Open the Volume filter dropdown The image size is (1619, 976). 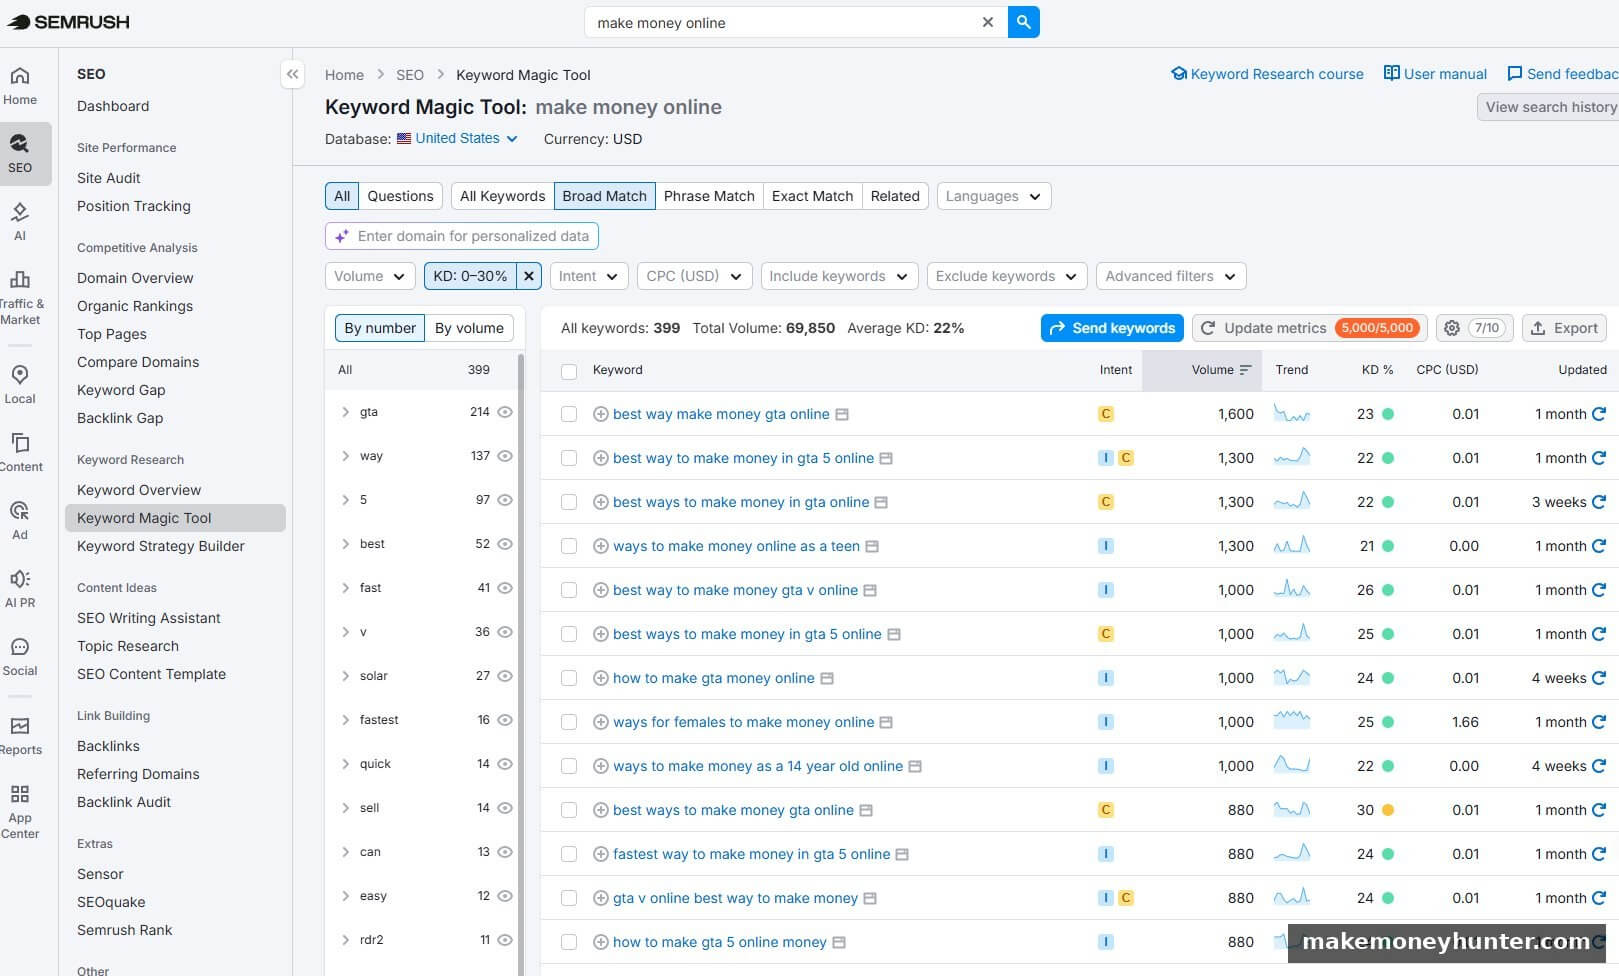point(370,276)
